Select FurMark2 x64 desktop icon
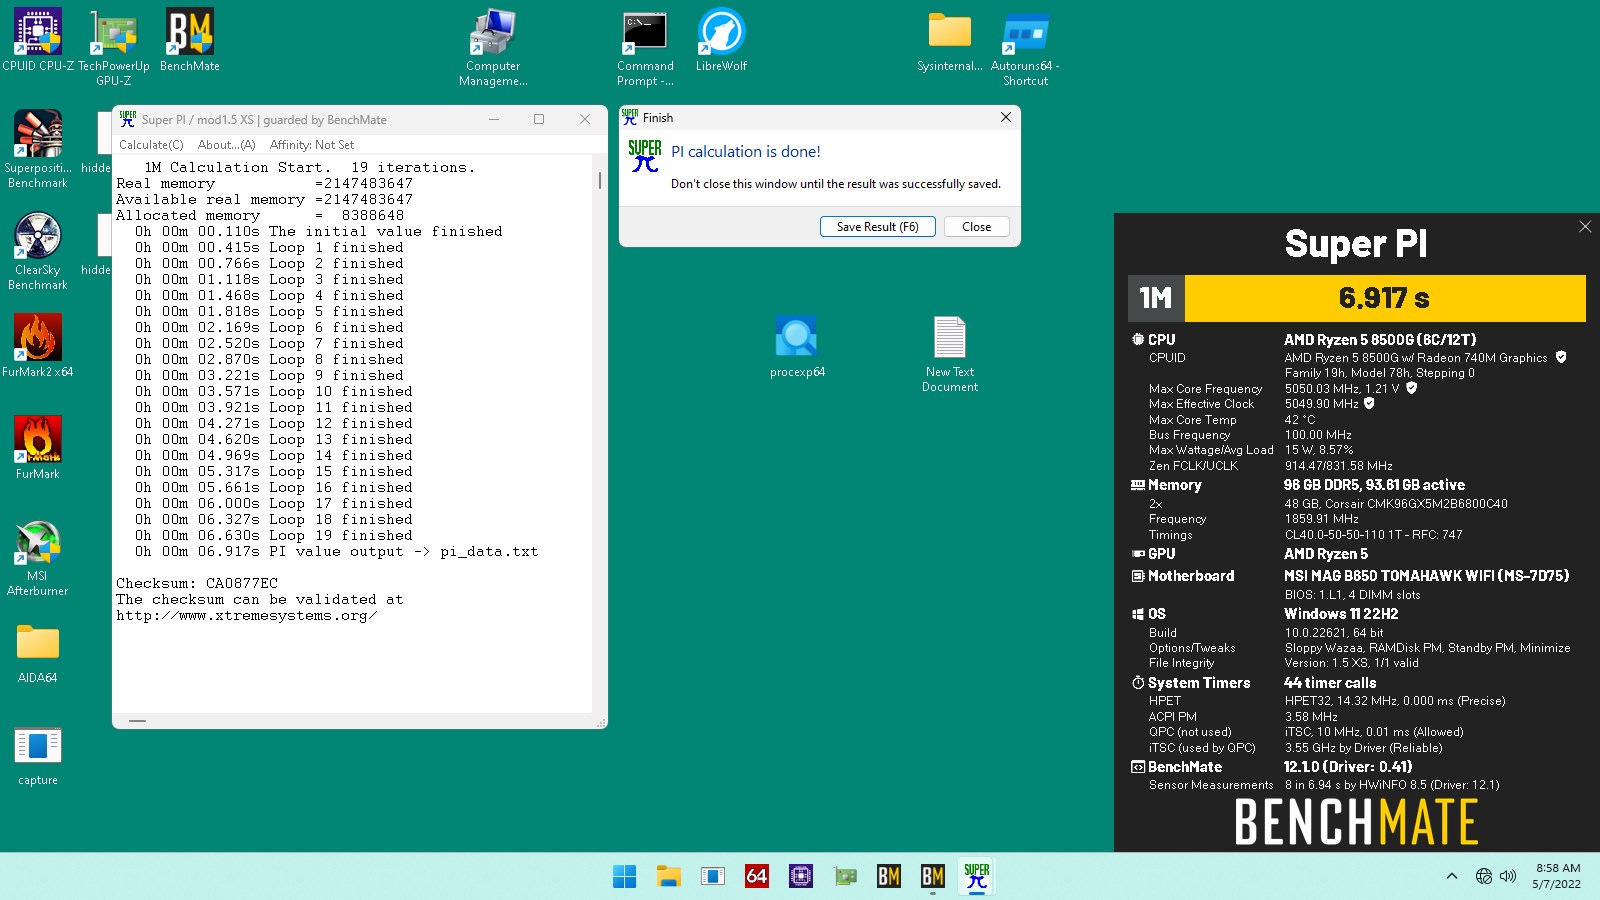 coord(38,346)
